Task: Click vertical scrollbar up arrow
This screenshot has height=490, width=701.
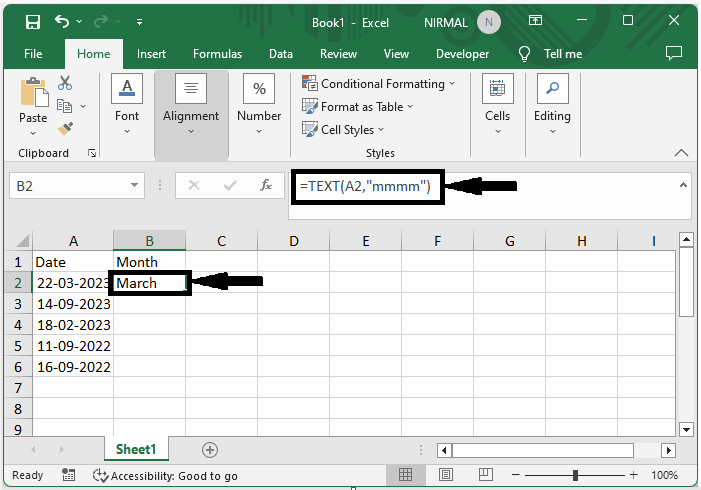Action: click(x=686, y=240)
